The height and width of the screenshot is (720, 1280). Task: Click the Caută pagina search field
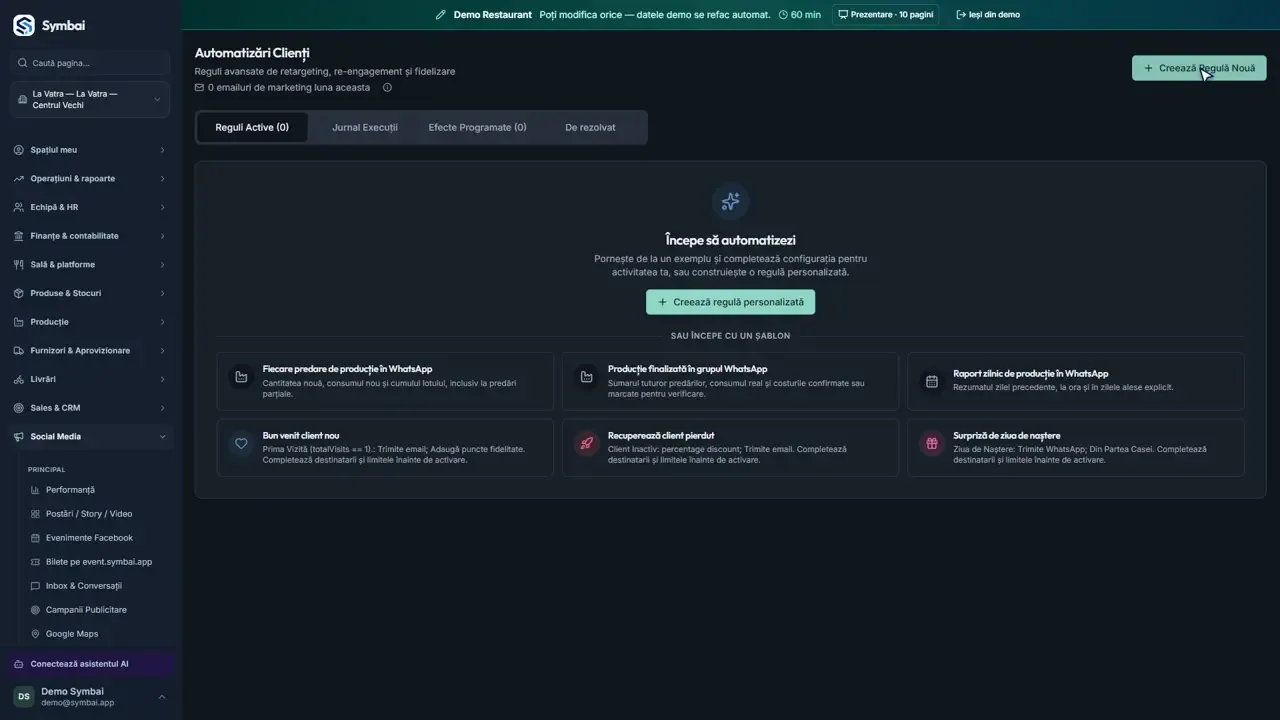pyautogui.click(x=90, y=63)
